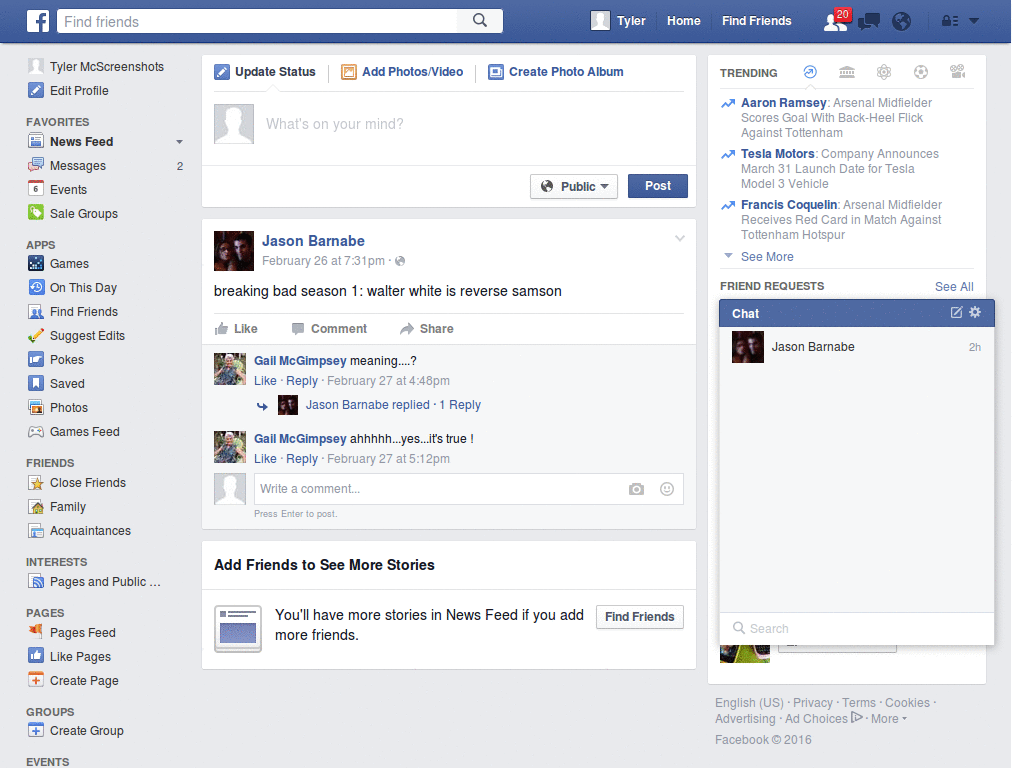This screenshot has width=1024, height=768.
Task: Open privacy shortcuts lock icon
Action: pyautogui.click(x=950, y=21)
